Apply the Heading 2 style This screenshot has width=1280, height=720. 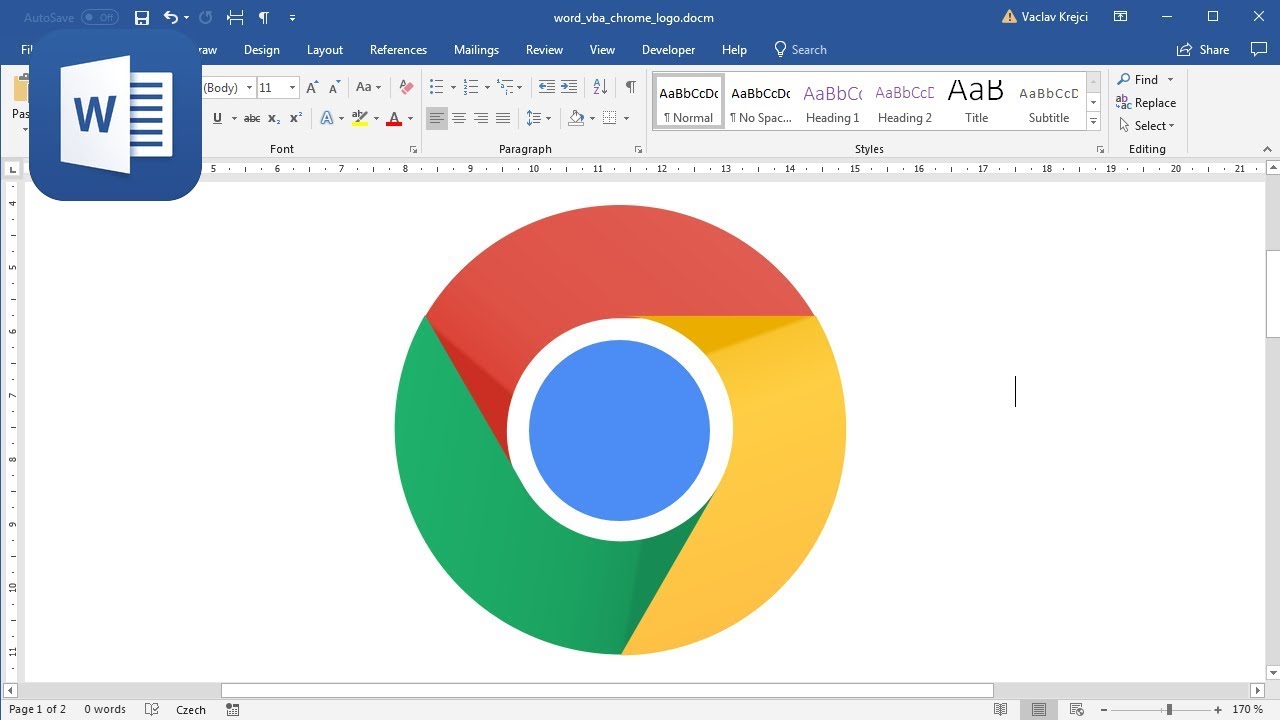pos(905,102)
